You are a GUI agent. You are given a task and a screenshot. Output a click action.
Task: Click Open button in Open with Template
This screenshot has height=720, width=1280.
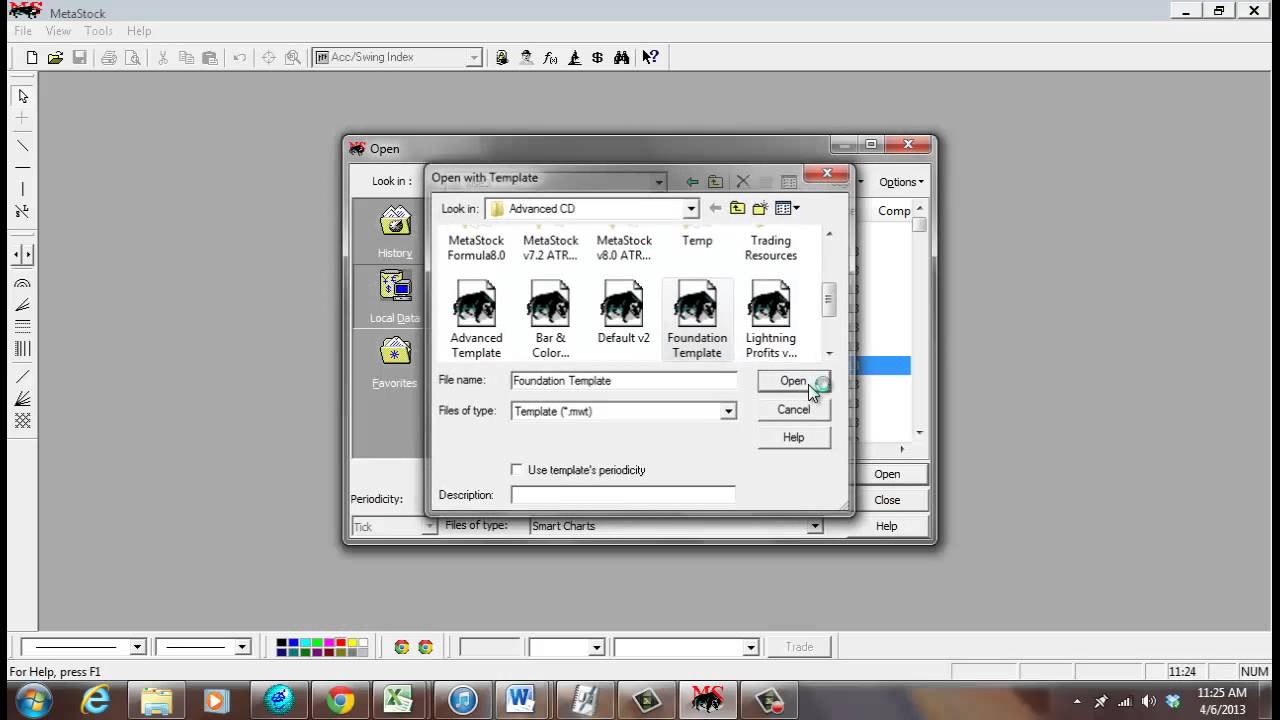793,381
